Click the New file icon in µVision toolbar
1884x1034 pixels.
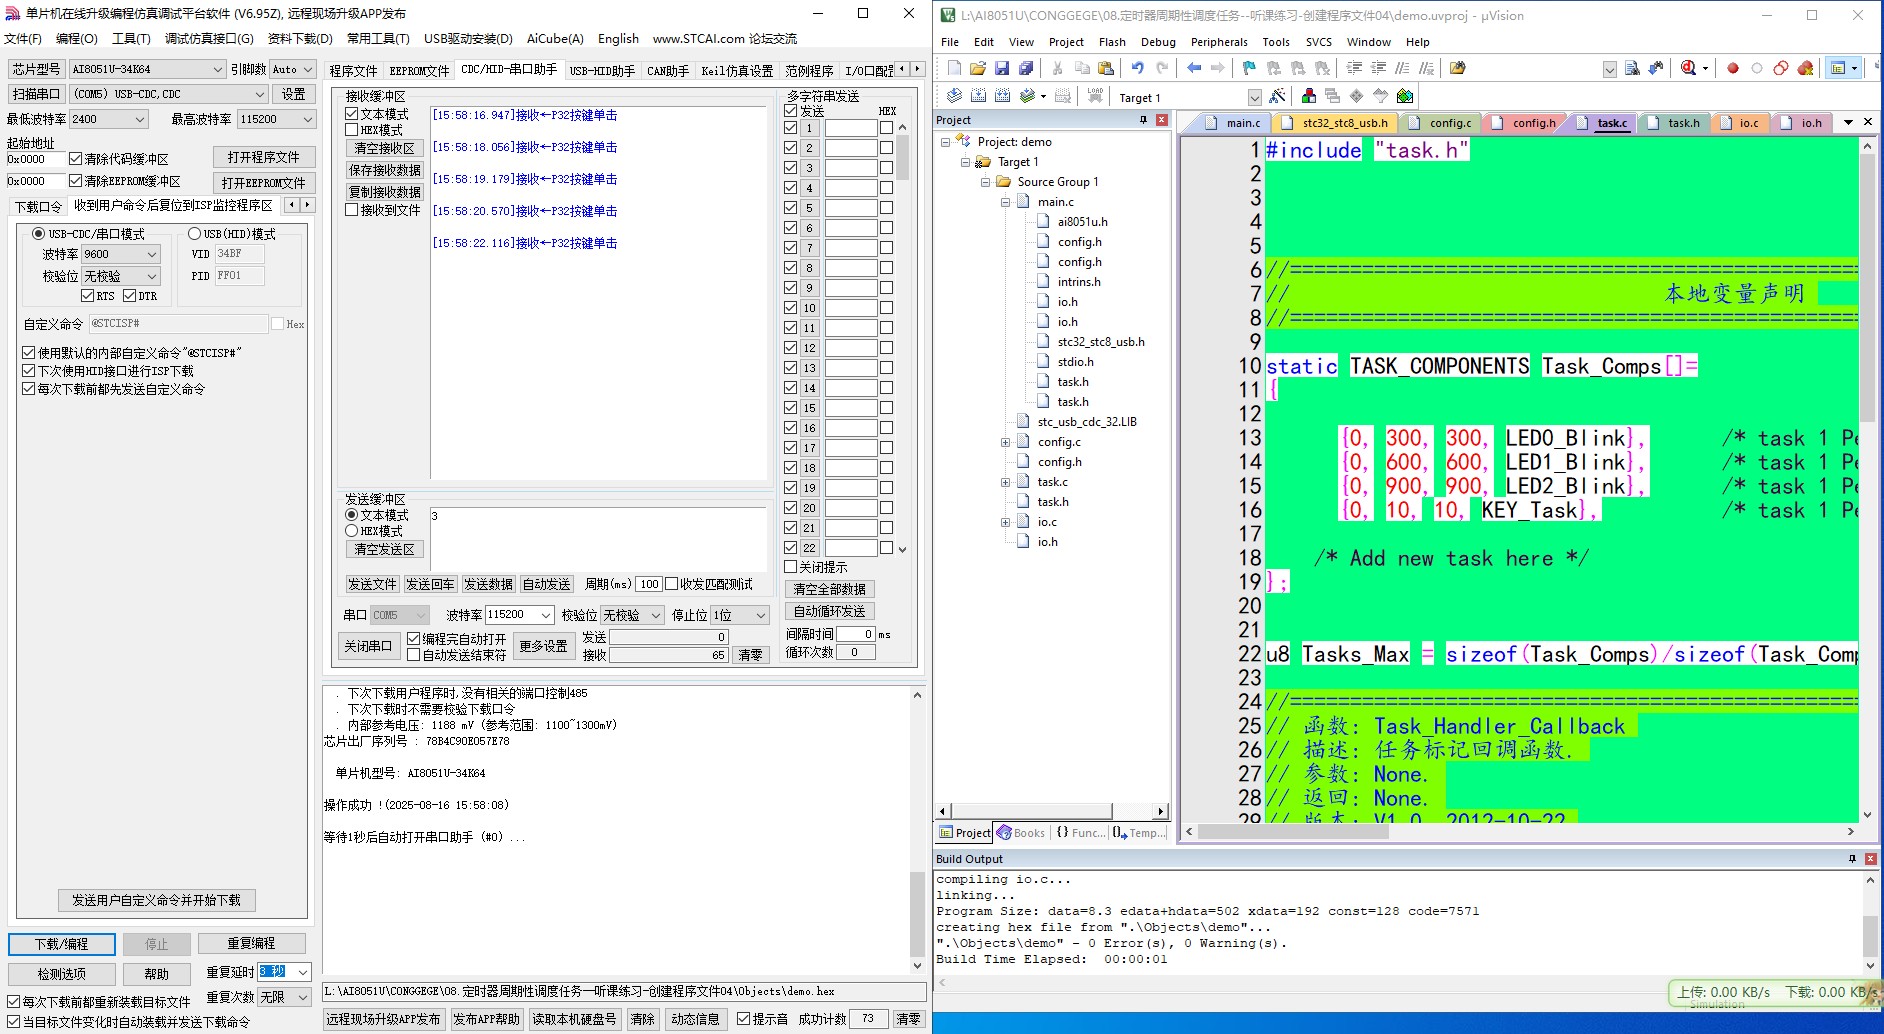click(953, 68)
